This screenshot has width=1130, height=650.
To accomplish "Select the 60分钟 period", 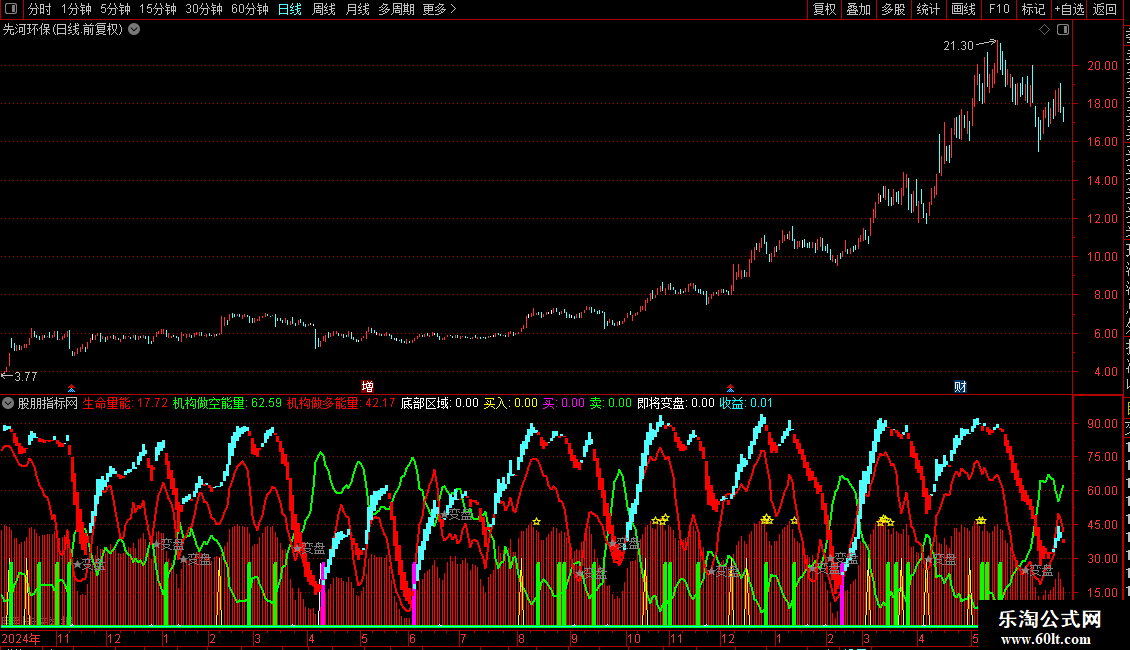I will coord(249,9).
